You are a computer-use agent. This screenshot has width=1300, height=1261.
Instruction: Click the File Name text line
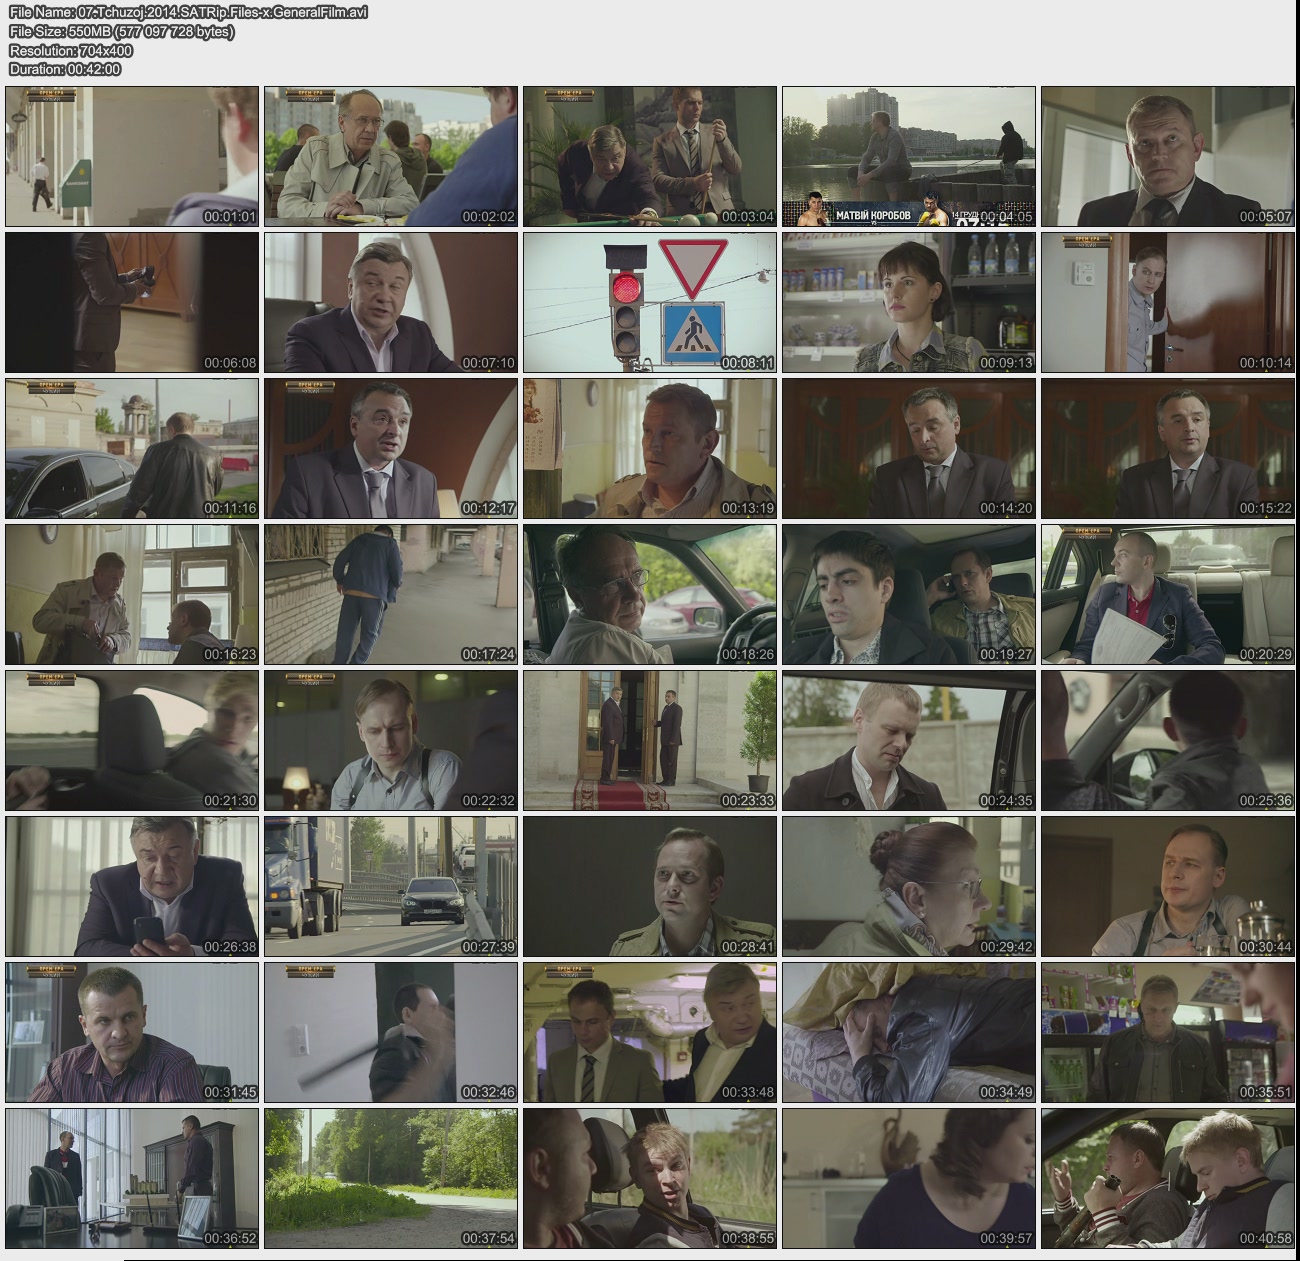(x=189, y=12)
